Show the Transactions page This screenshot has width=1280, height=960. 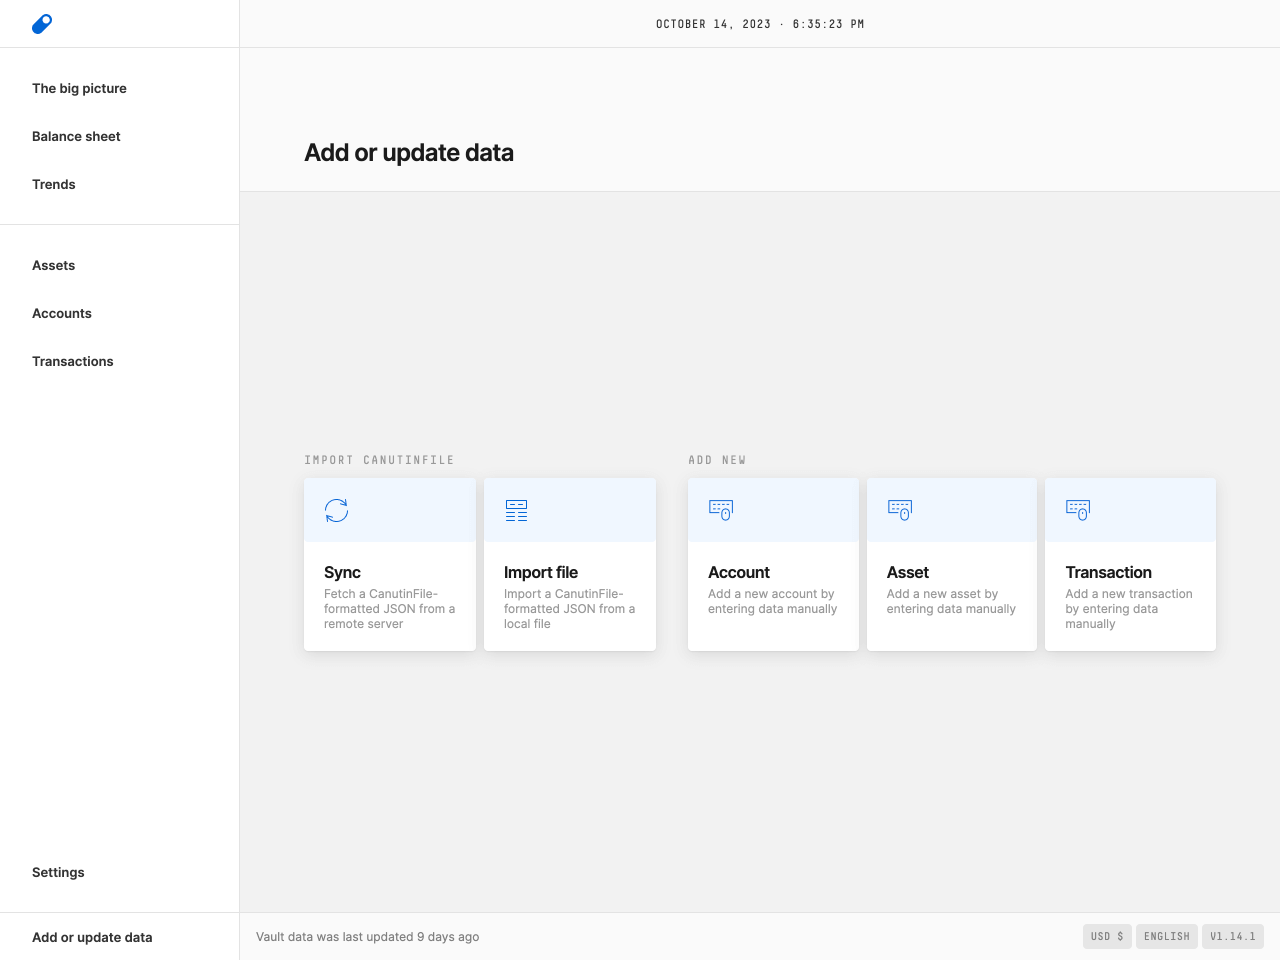click(73, 361)
